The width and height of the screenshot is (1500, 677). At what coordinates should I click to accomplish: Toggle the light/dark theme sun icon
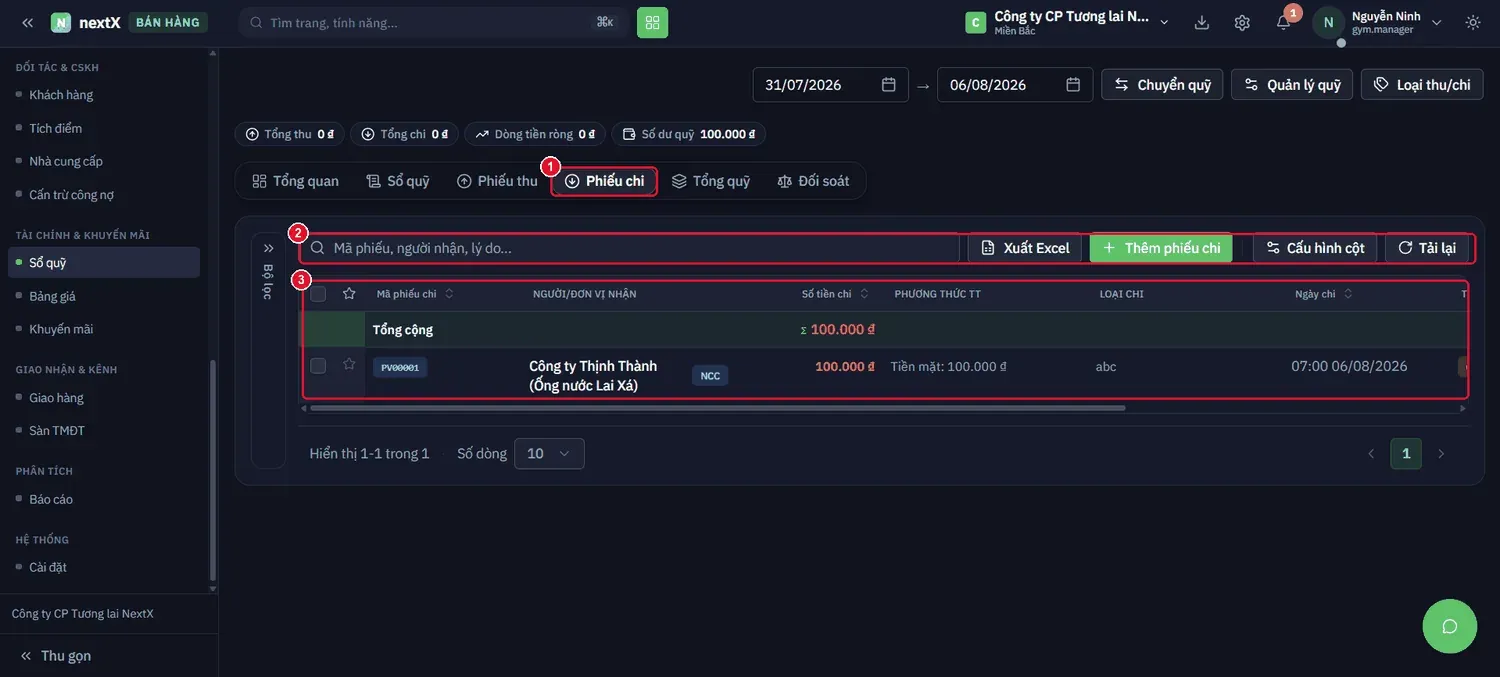pos(1473,22)
